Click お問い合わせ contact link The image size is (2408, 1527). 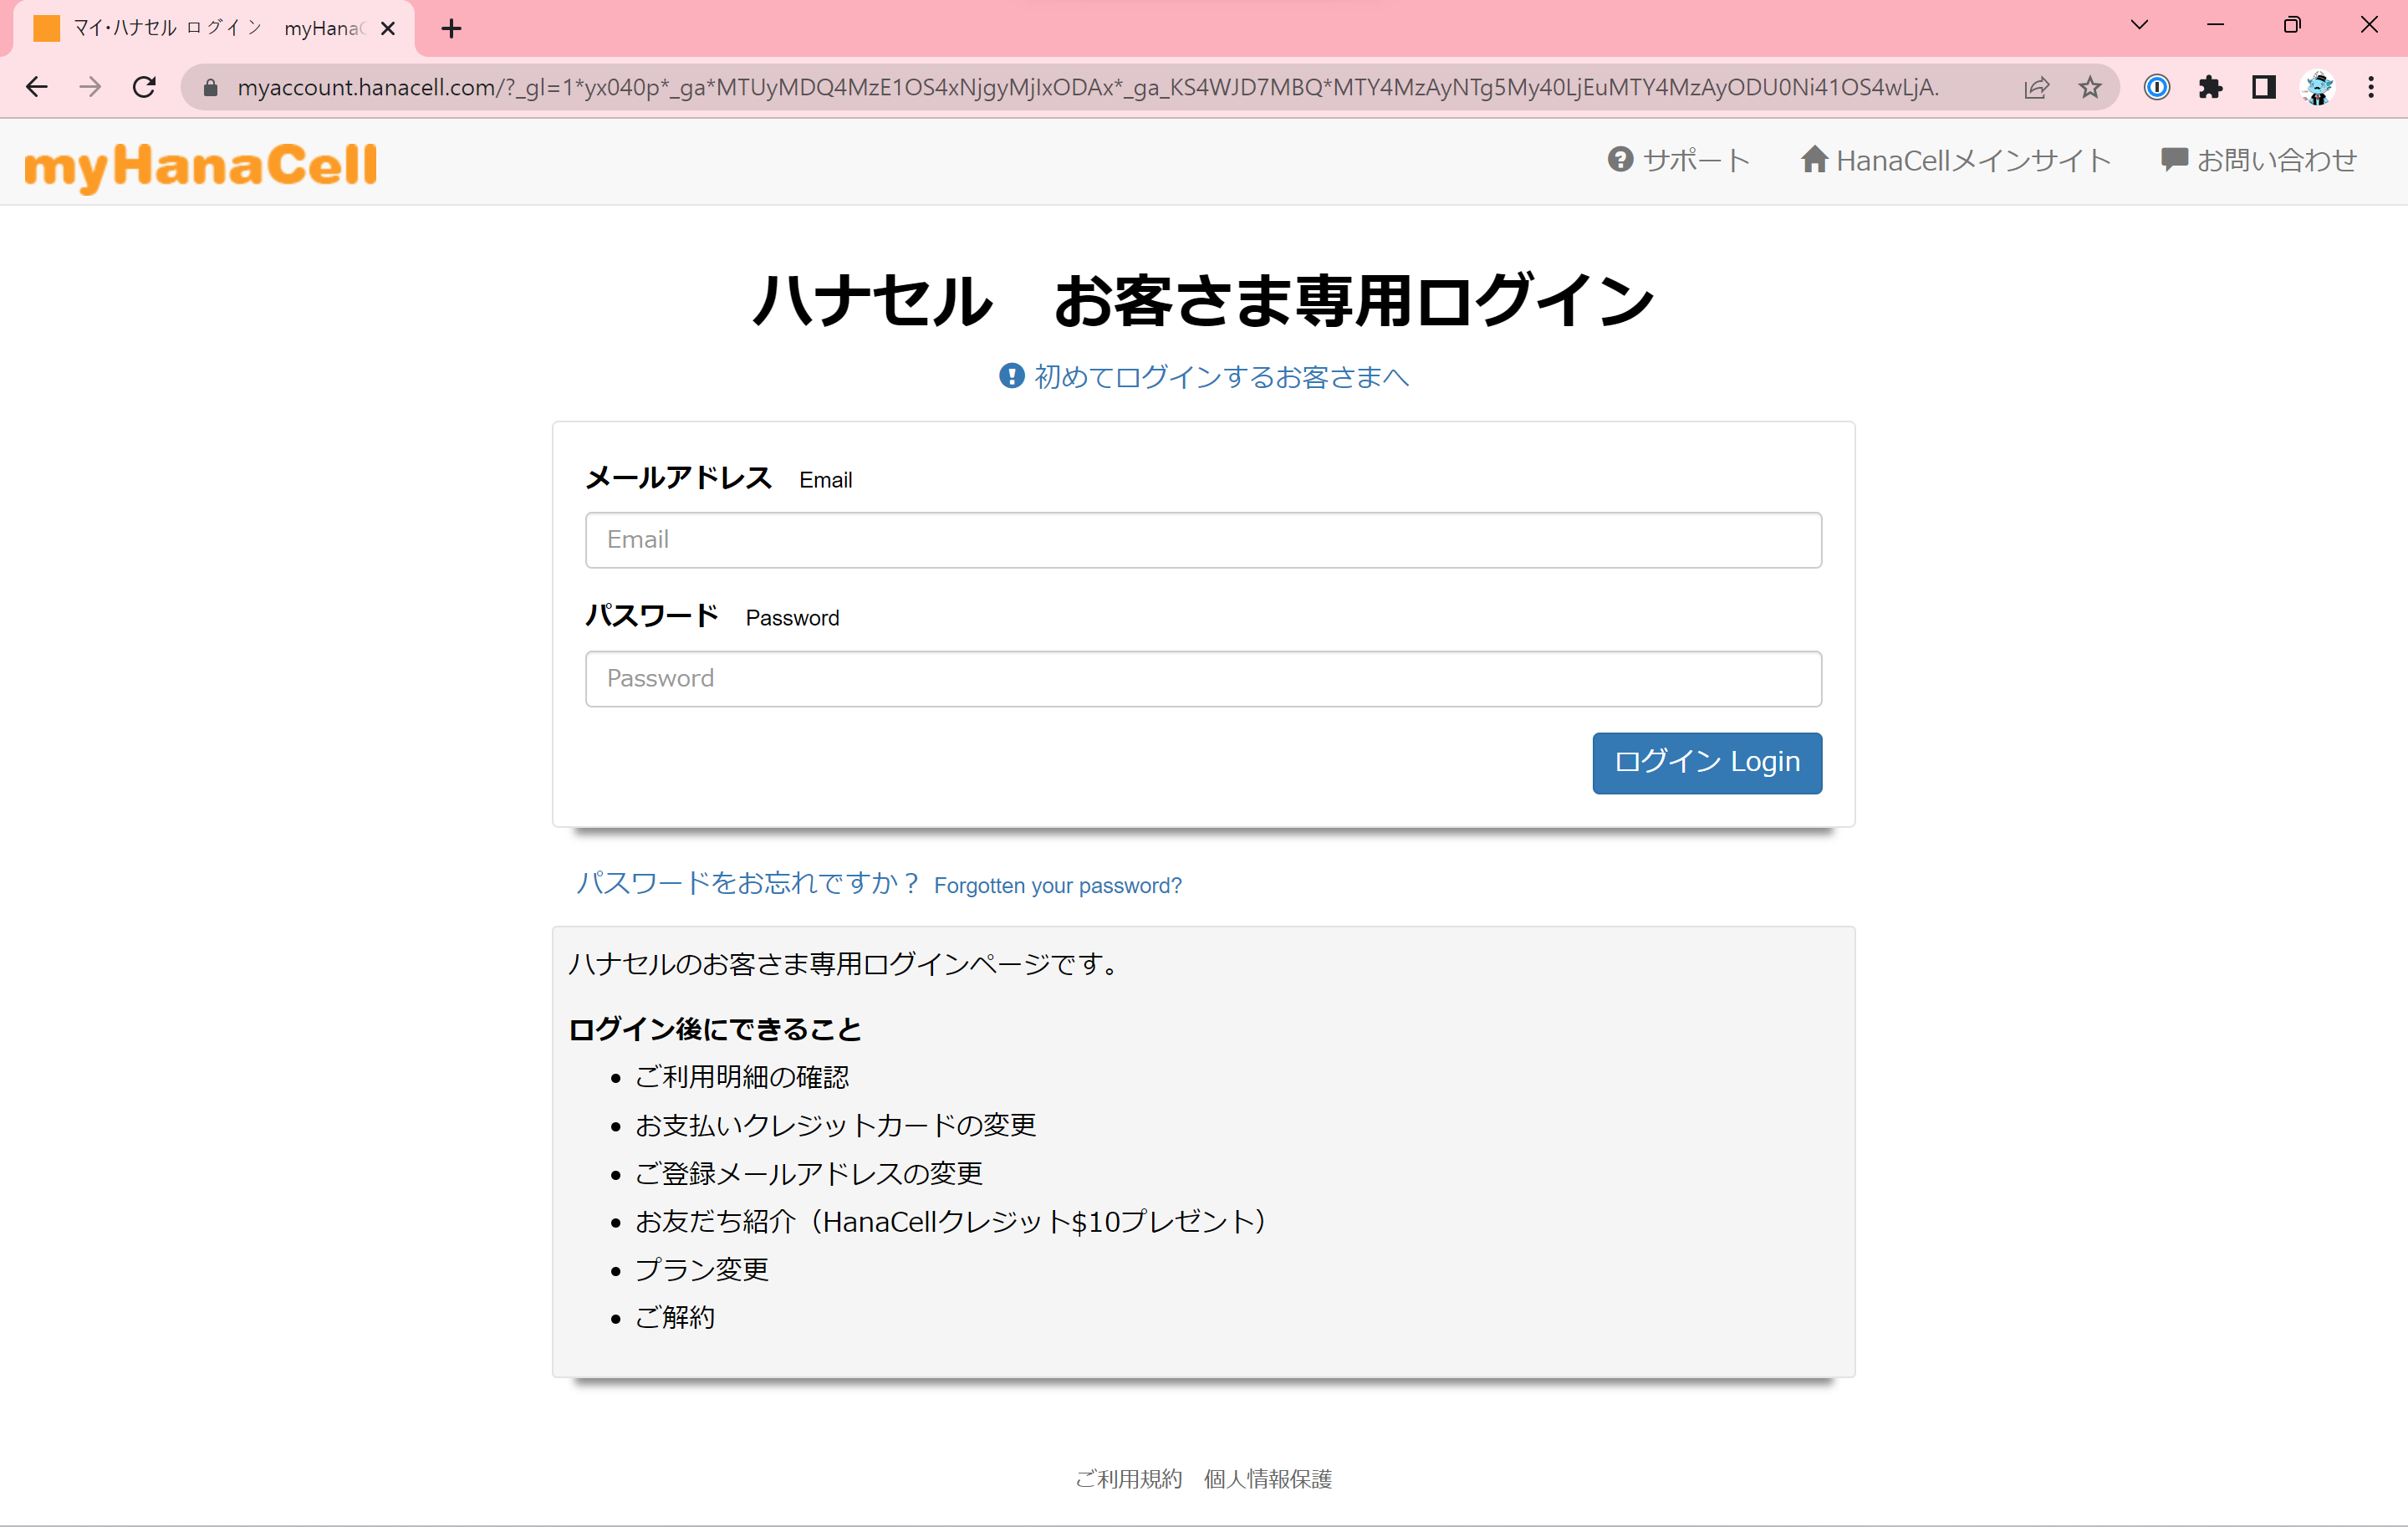(x=2258, y=160)
